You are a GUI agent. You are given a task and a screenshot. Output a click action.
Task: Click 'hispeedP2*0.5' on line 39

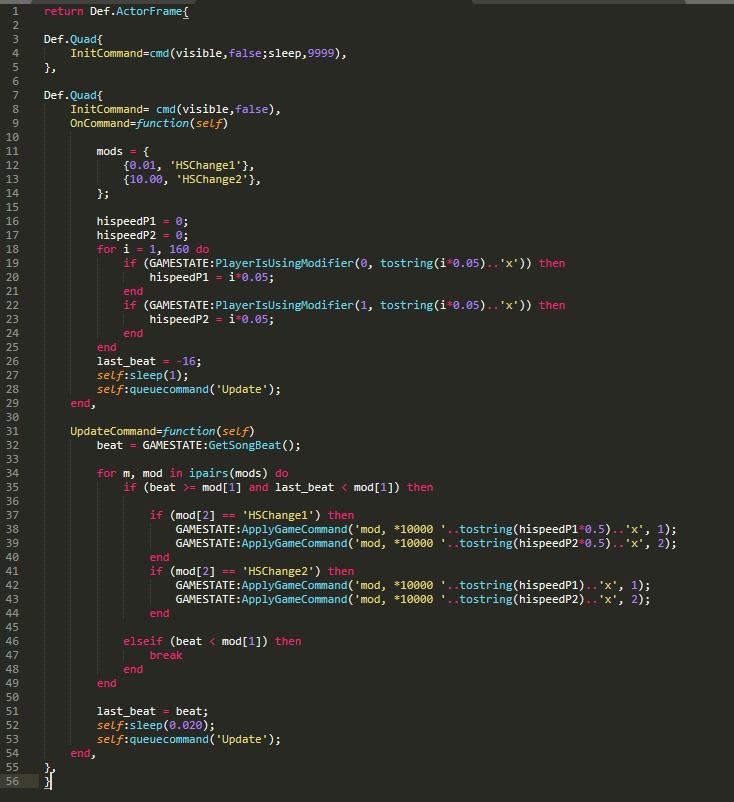(562, 543)
